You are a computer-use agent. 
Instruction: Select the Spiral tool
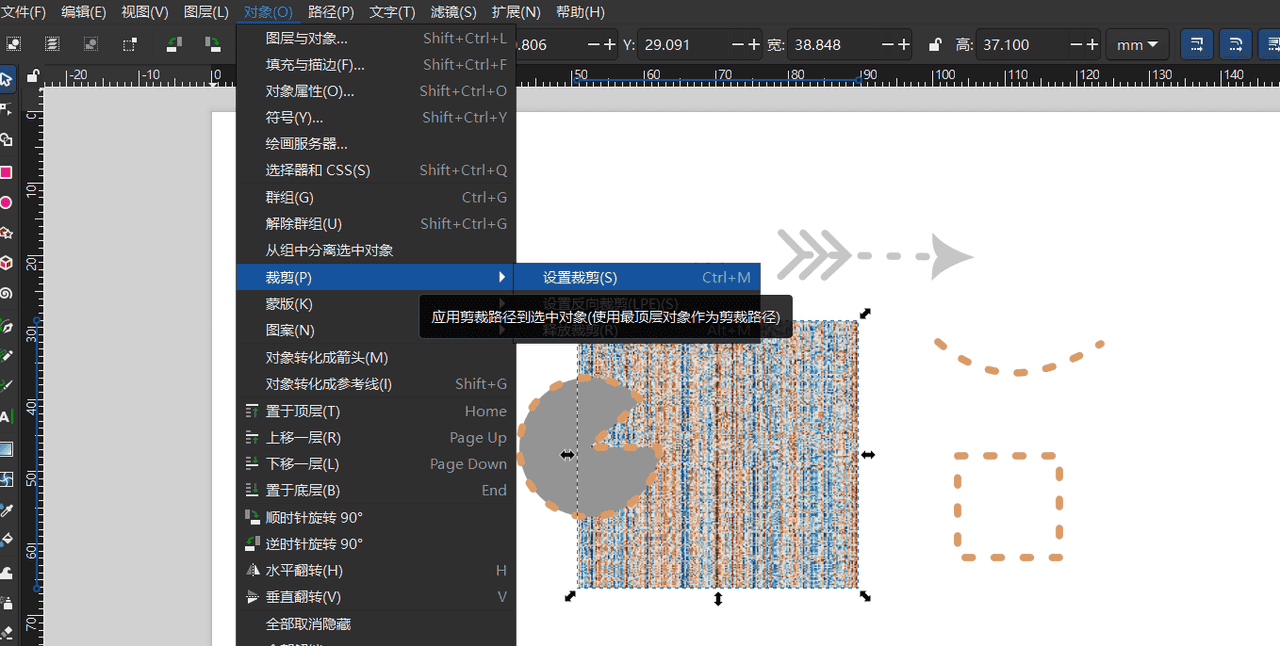pyautogui.click(x=6, y=294)
